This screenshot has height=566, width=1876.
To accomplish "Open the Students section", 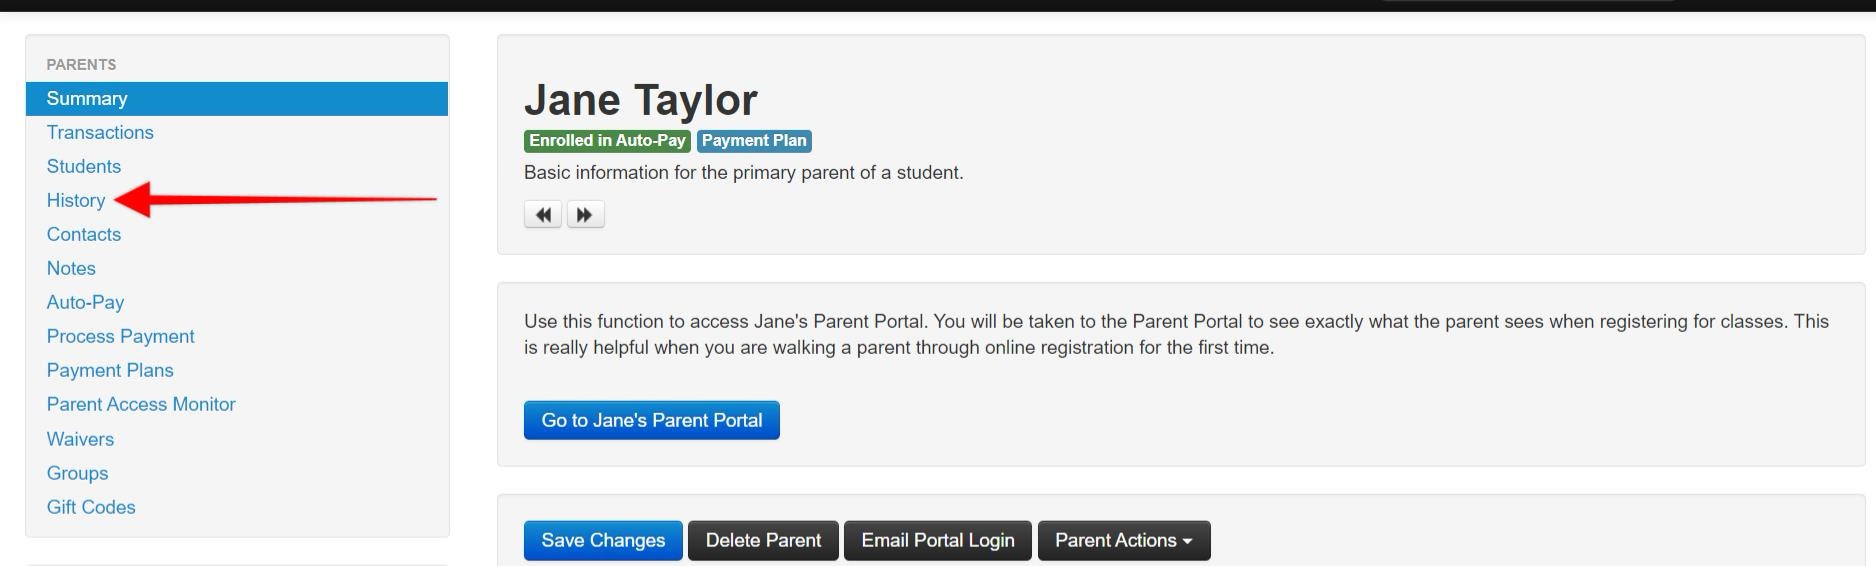I will pos(84,167).
